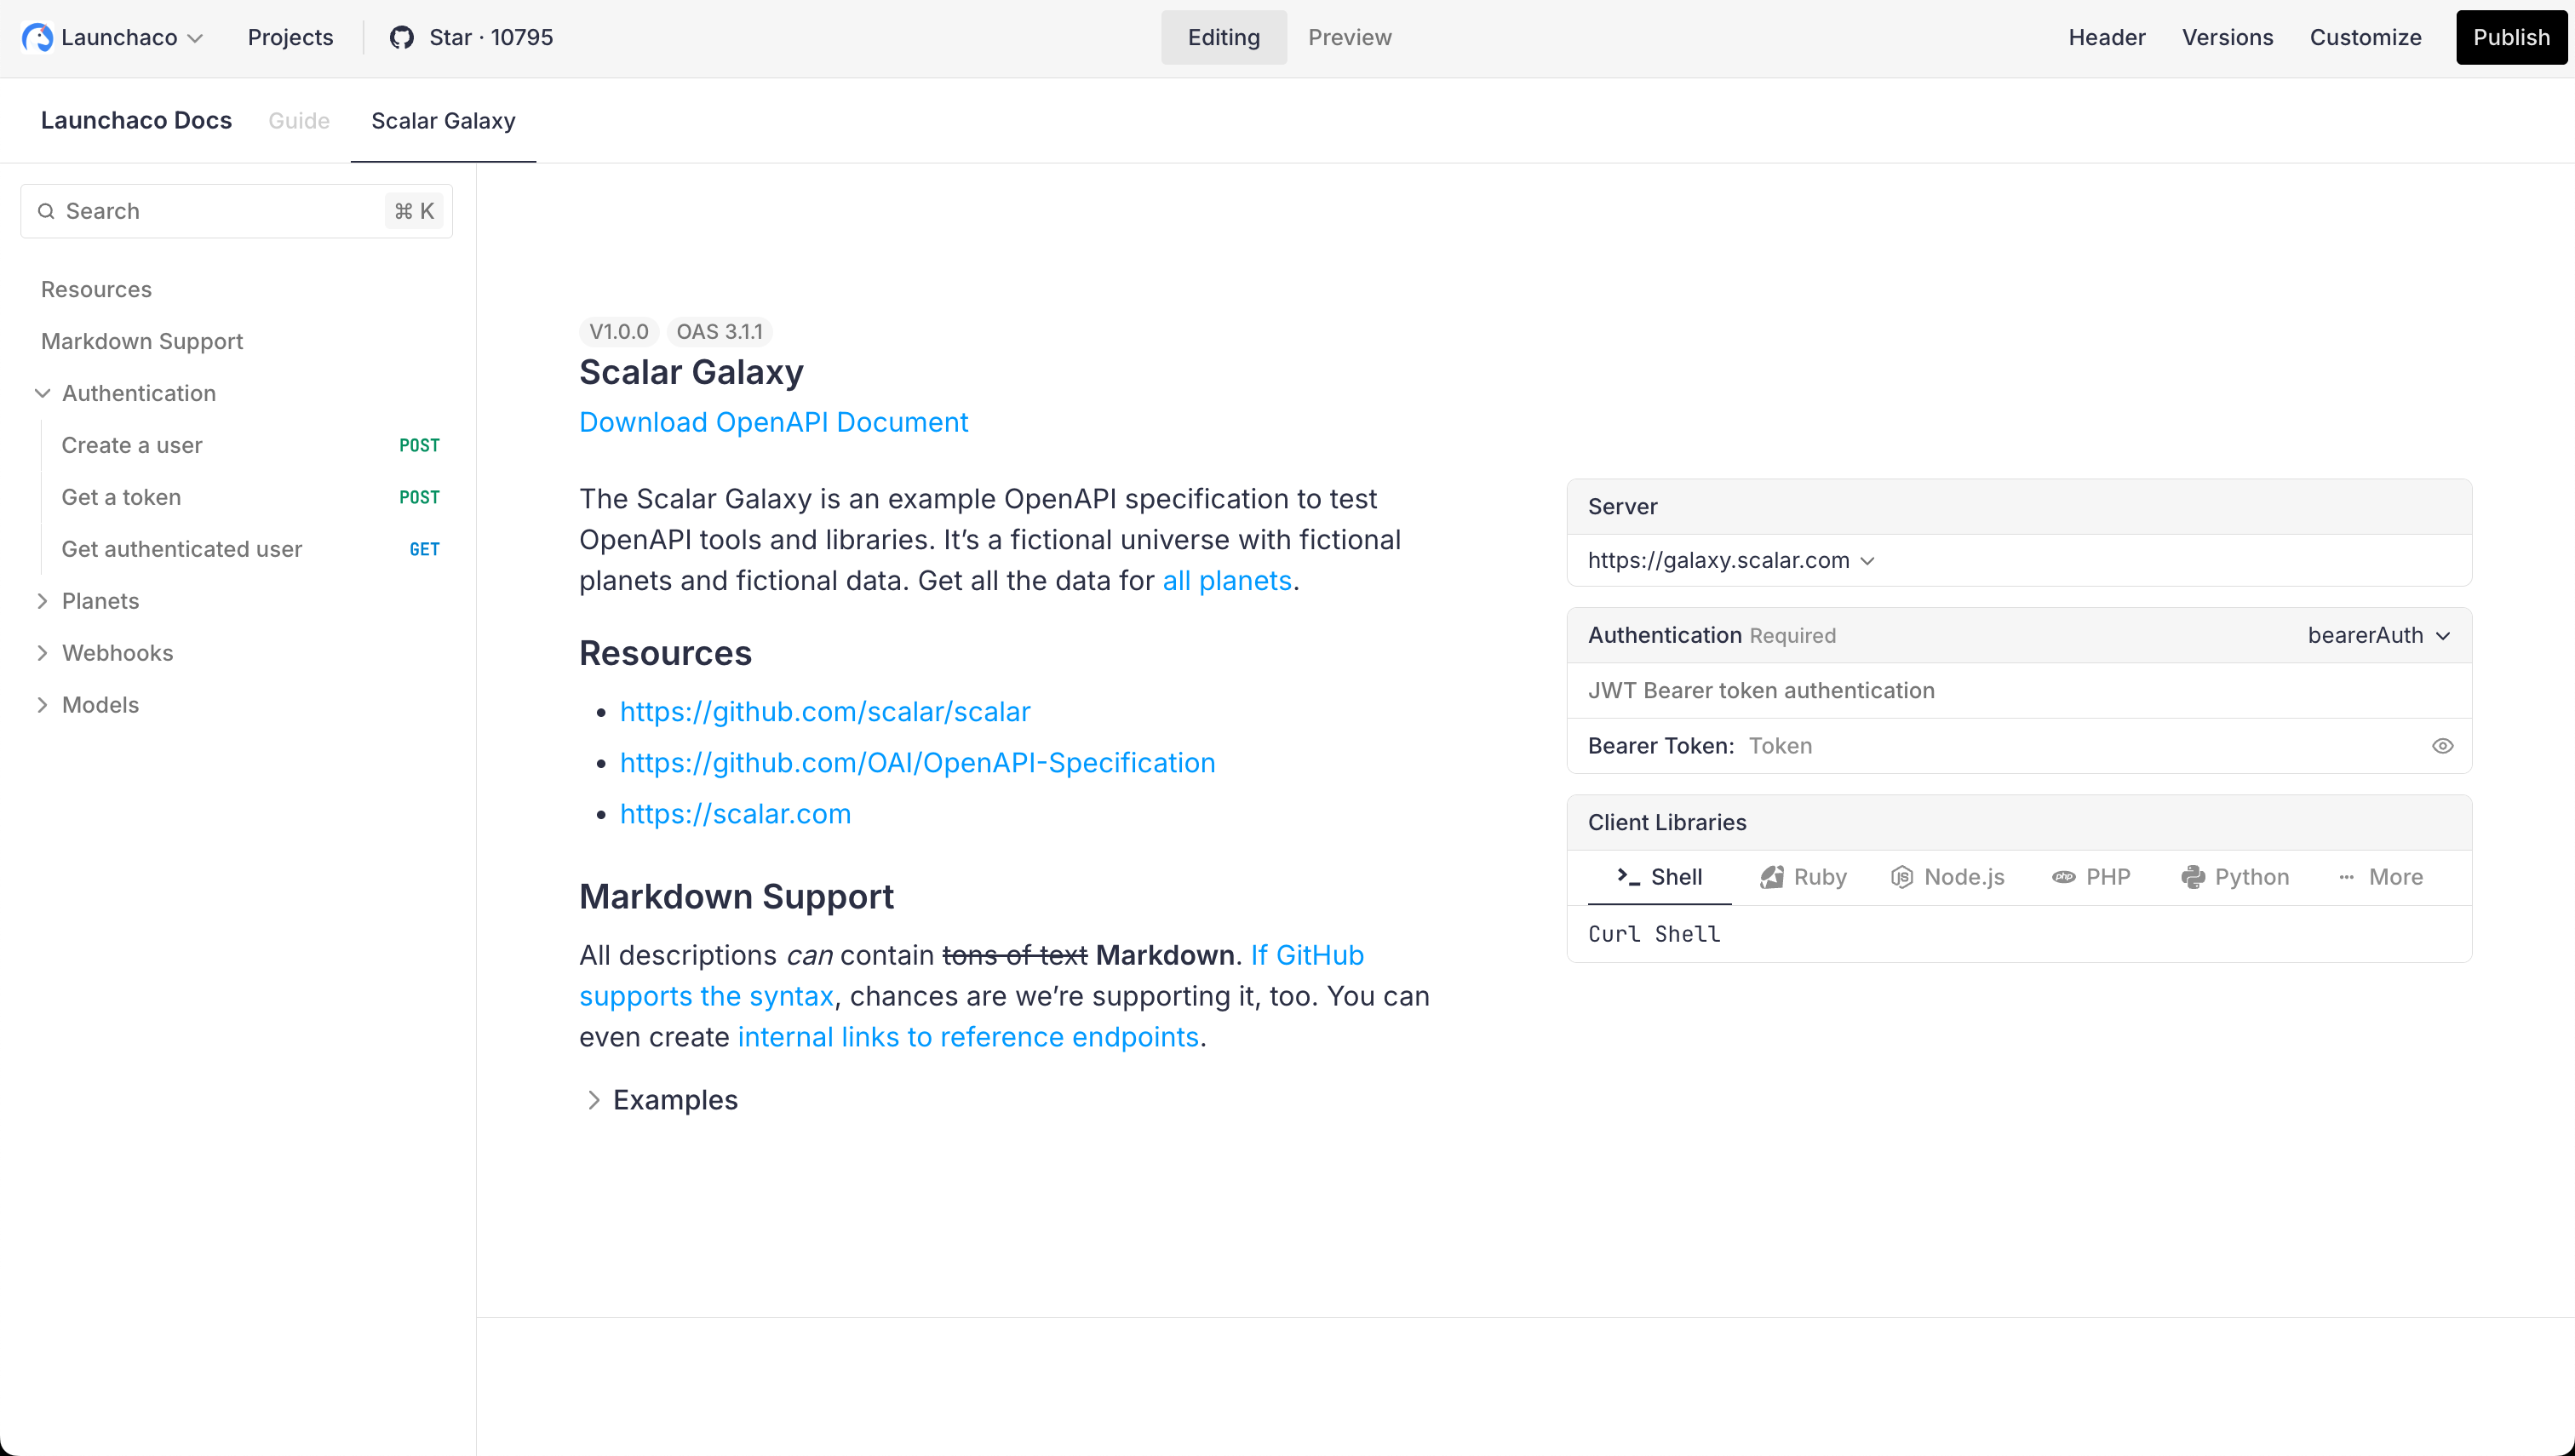This screenshot has height=1456, width=2575.
Task: Click Download OpenAPI Document link
Action: click(x=773, y=422)
